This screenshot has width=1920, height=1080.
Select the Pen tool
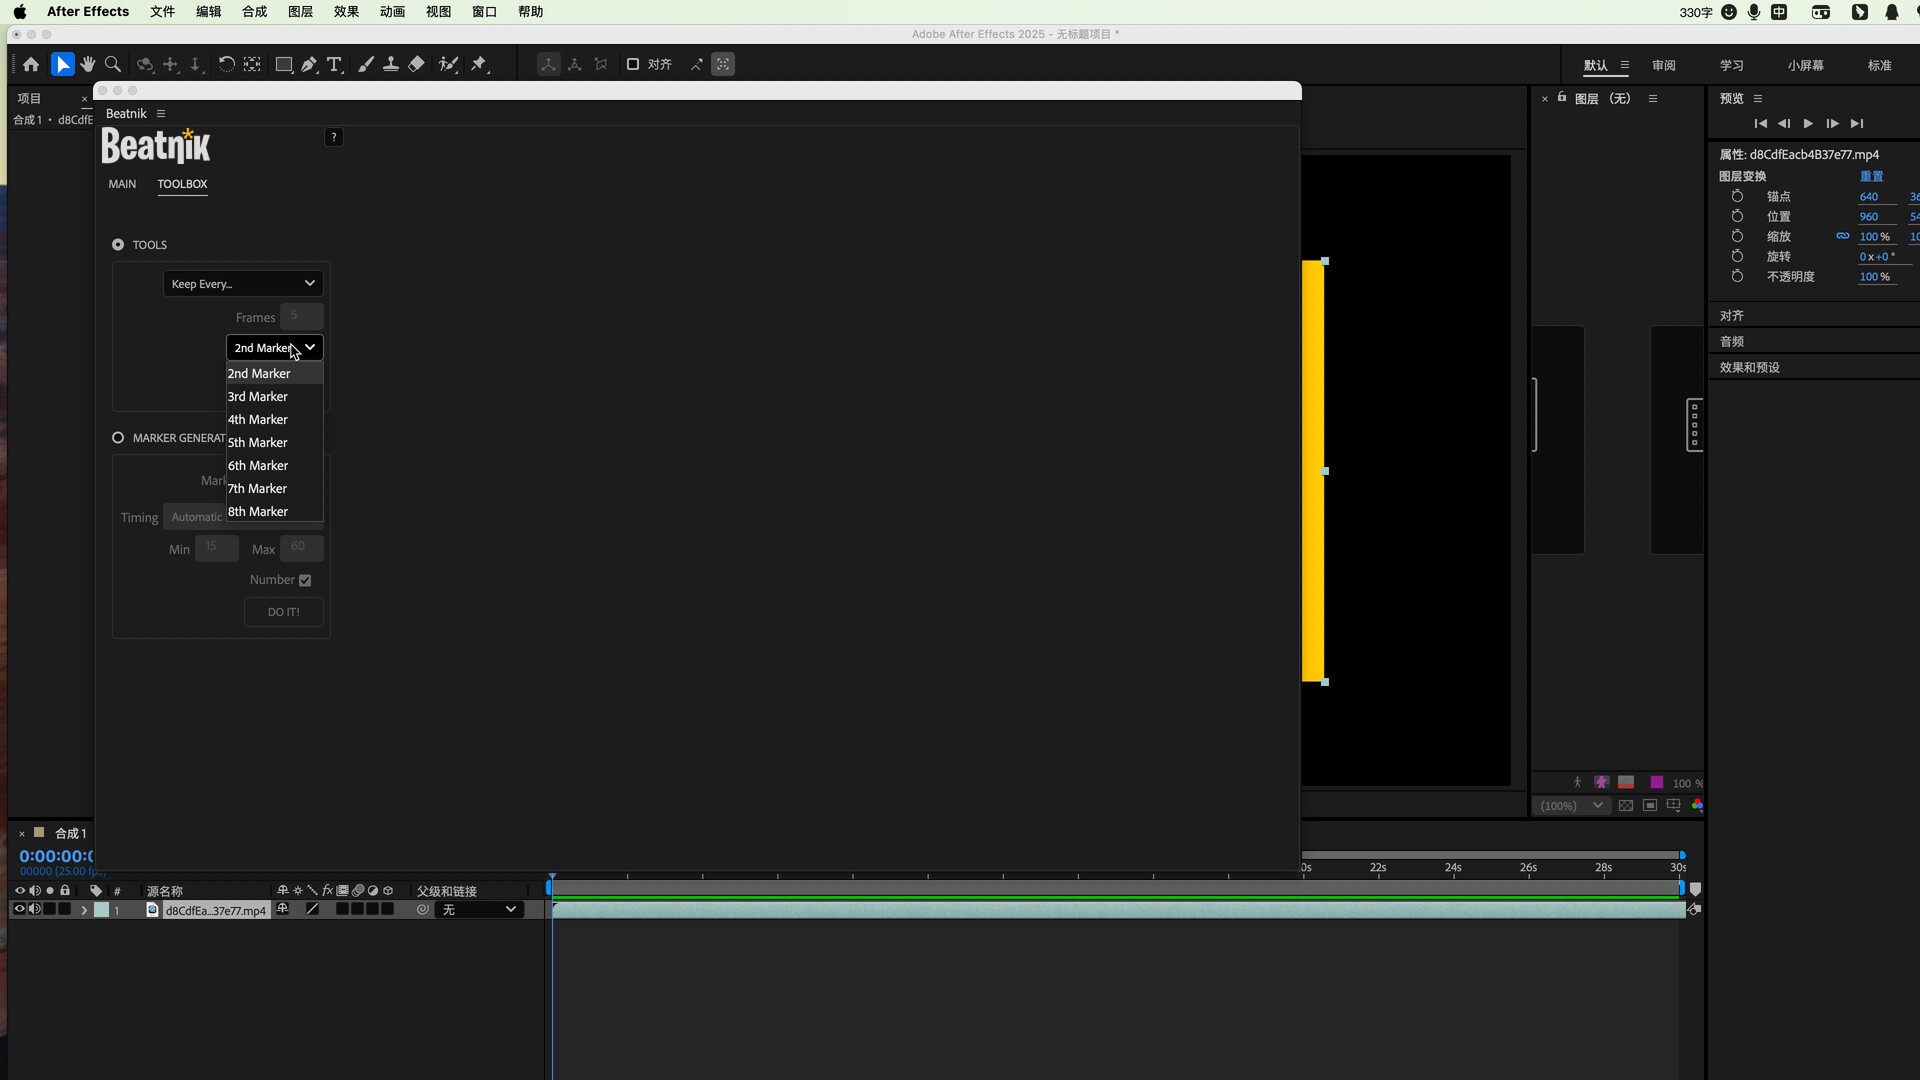(x=309, y=64)
